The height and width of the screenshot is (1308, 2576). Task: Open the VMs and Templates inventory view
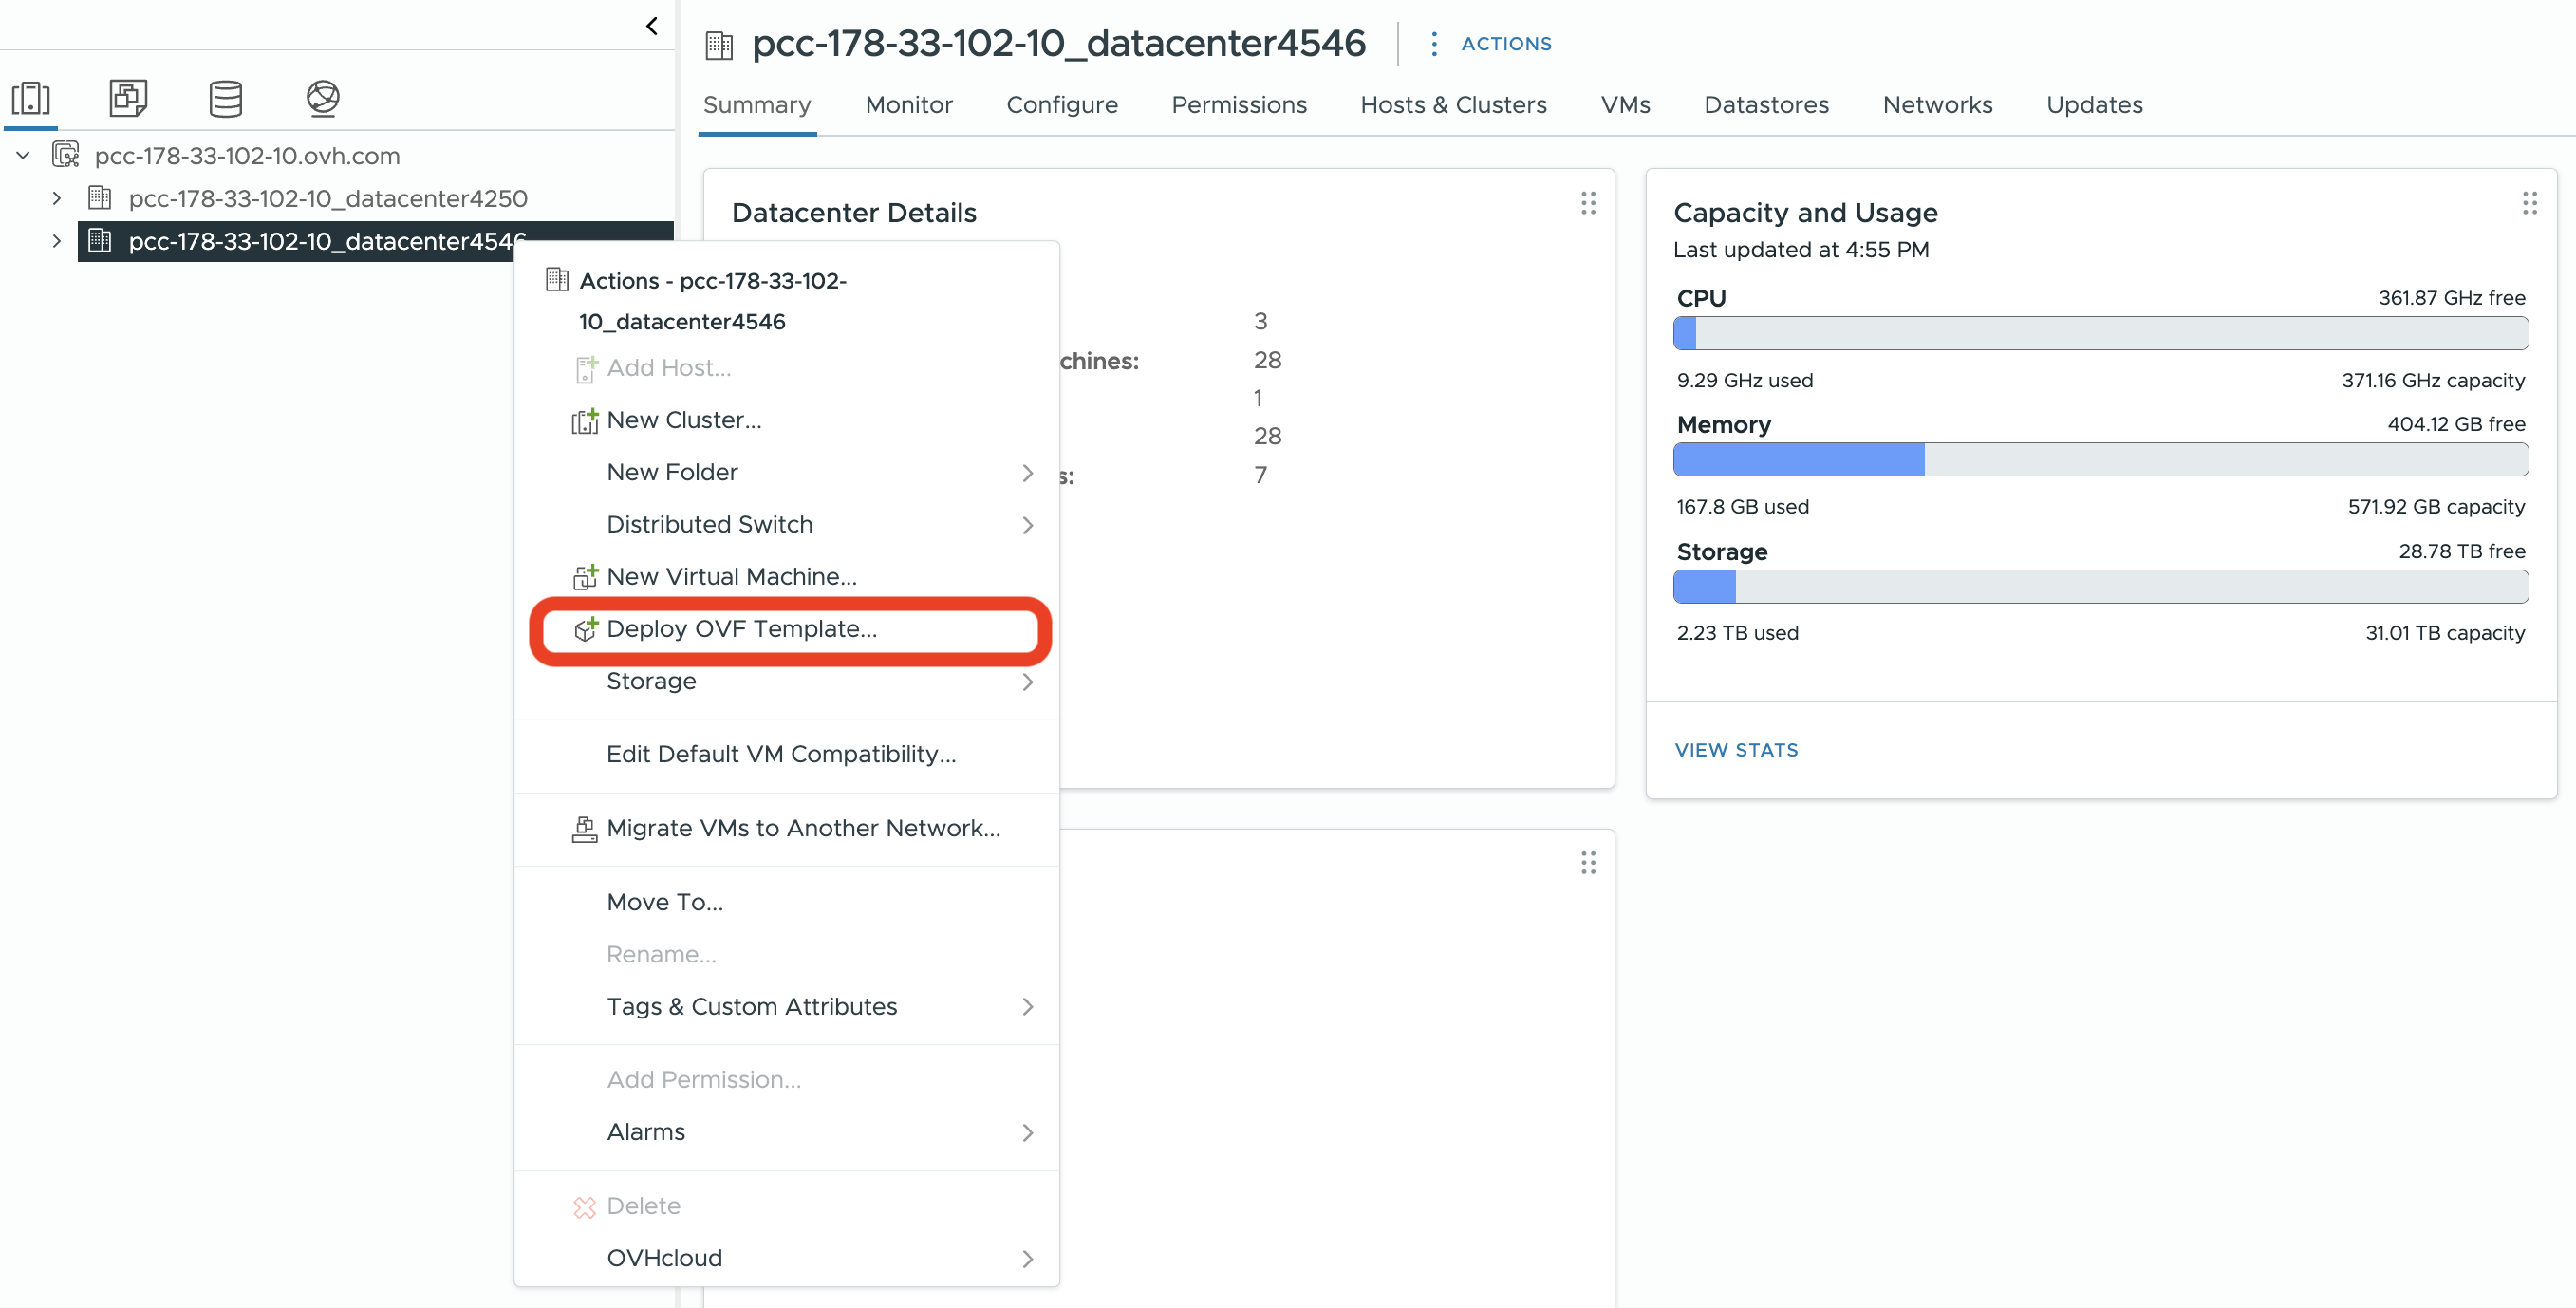pos(128,98)
